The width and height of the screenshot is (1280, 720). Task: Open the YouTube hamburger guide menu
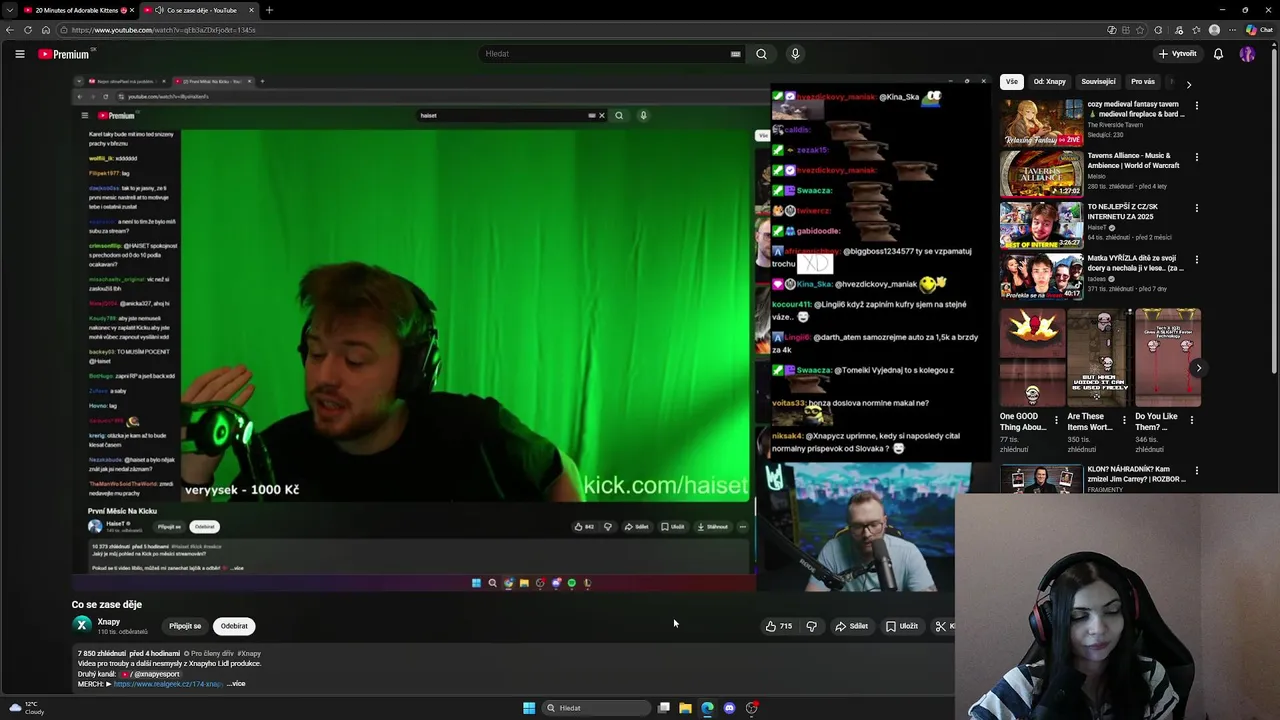pos(19,54)
